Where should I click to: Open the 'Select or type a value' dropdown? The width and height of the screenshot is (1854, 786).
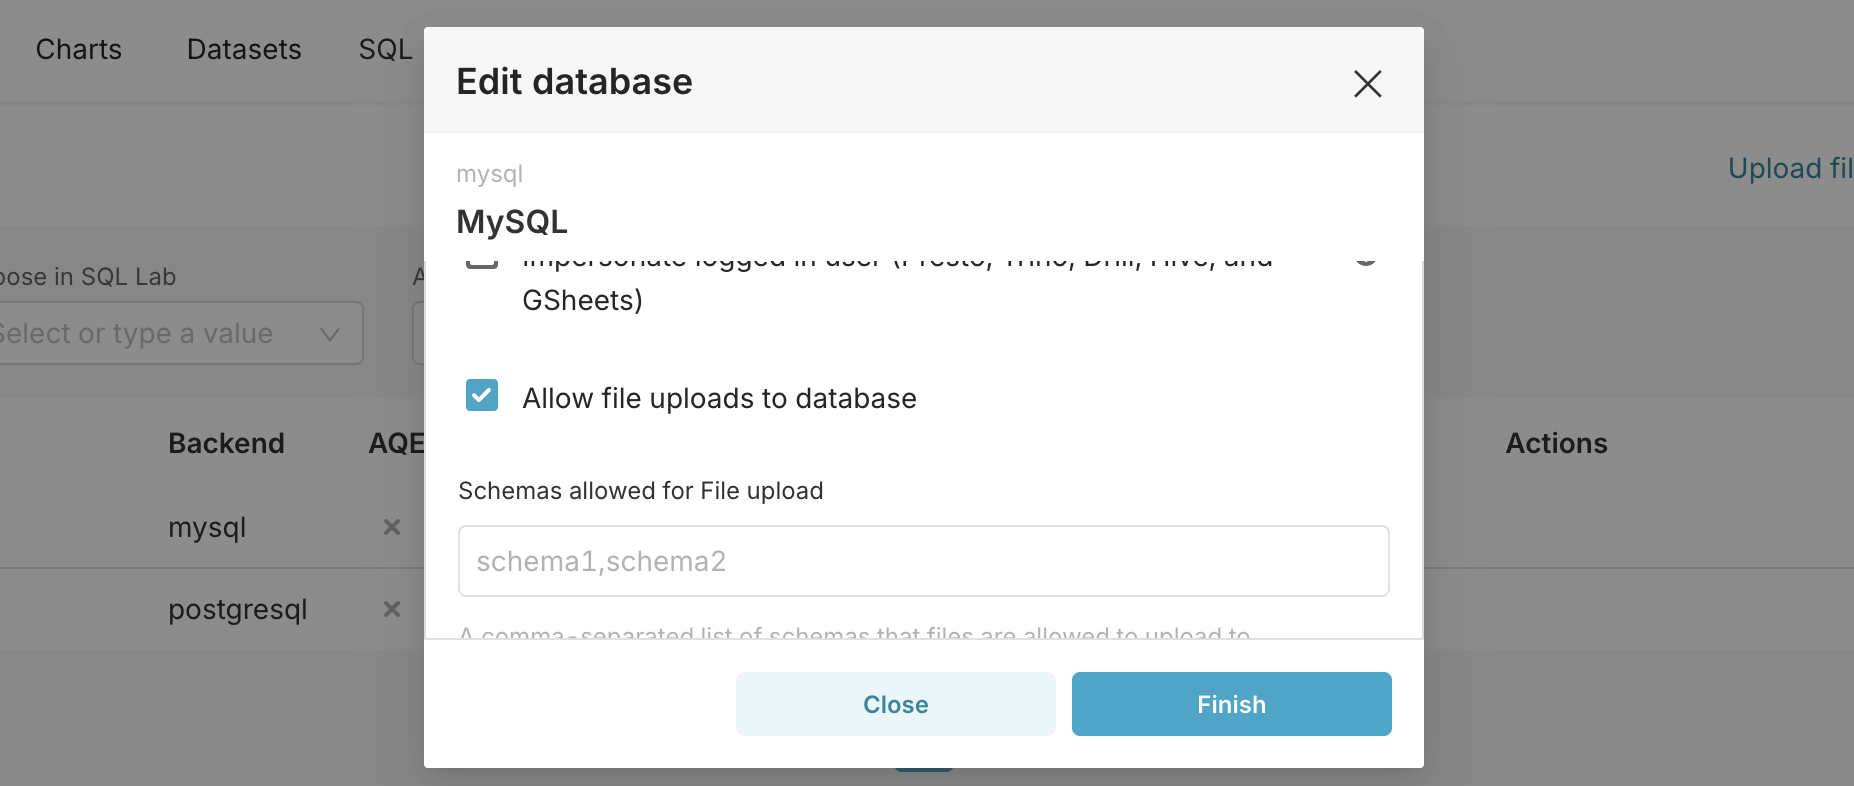(150, 334)
